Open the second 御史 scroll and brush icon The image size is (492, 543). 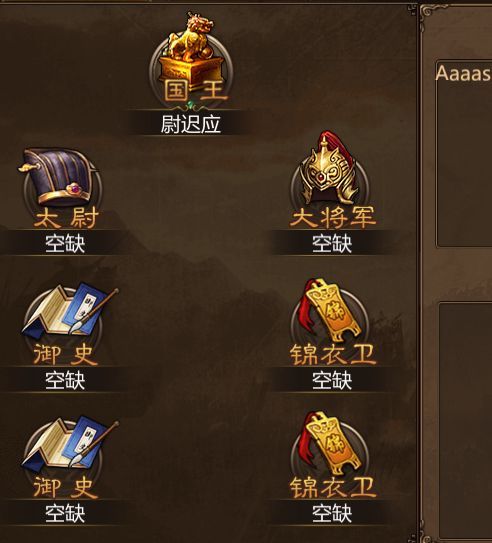(x=69, y=445)
